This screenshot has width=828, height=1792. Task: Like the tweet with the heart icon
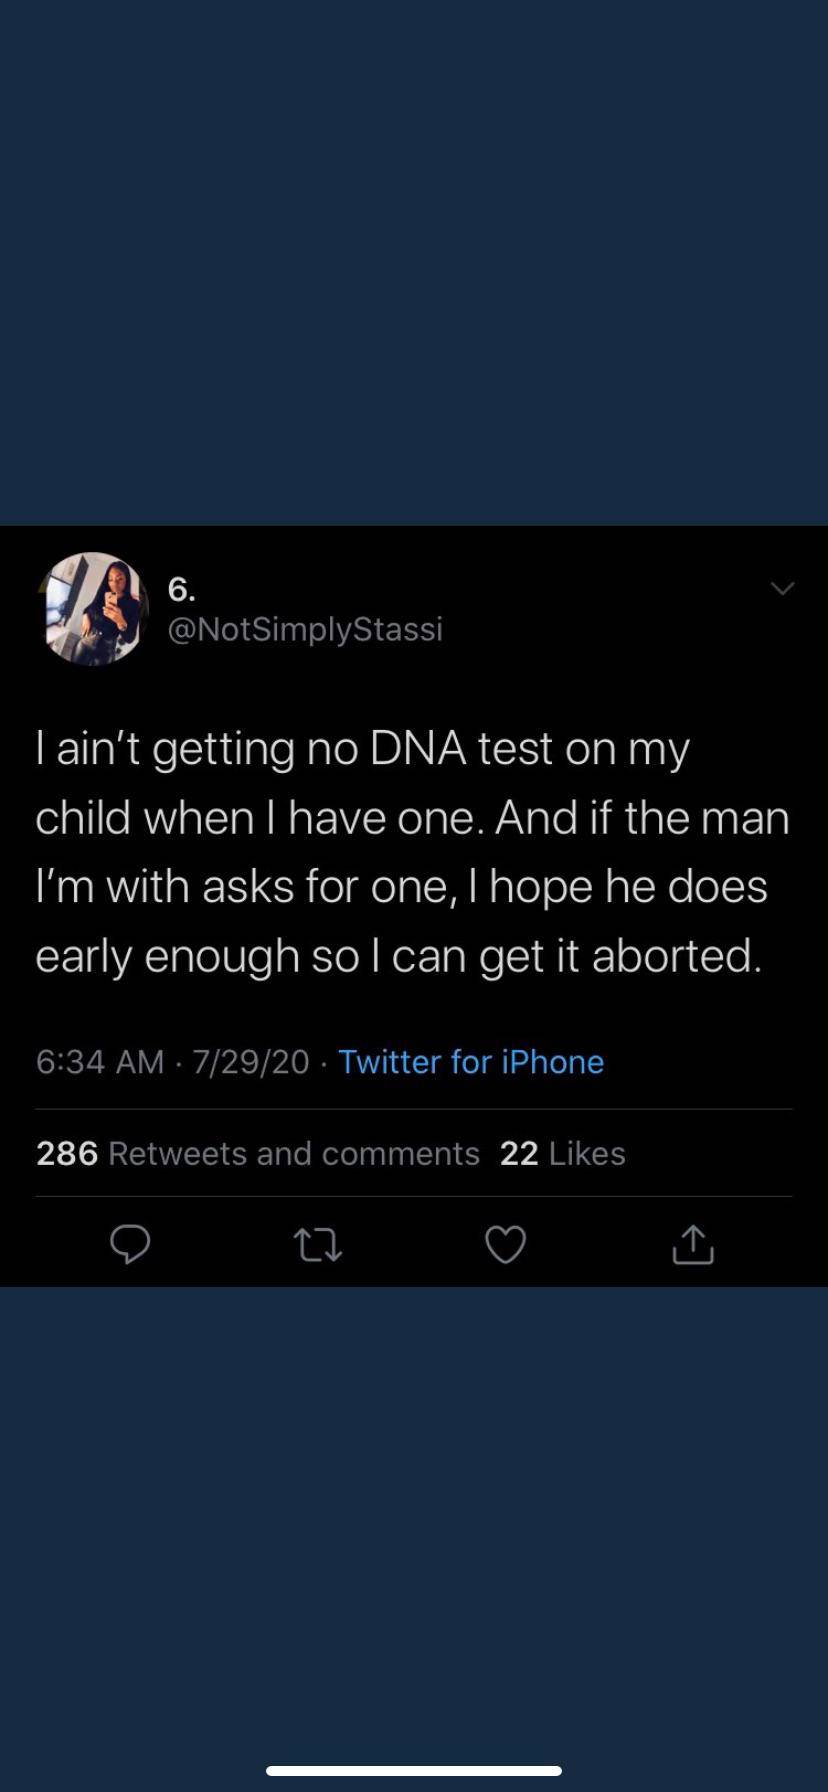[x=505, y=1245]
